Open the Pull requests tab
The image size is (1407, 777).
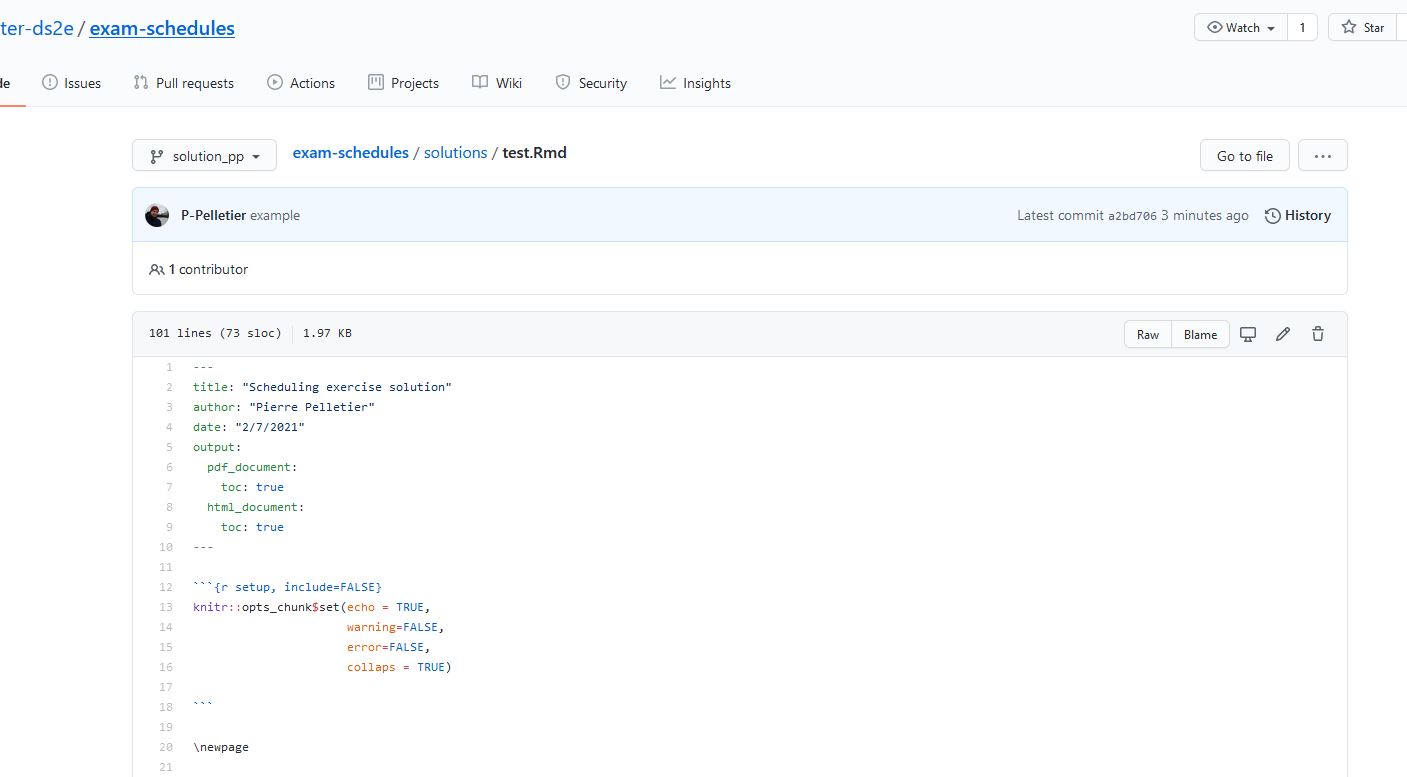click(x=183, y=83)
